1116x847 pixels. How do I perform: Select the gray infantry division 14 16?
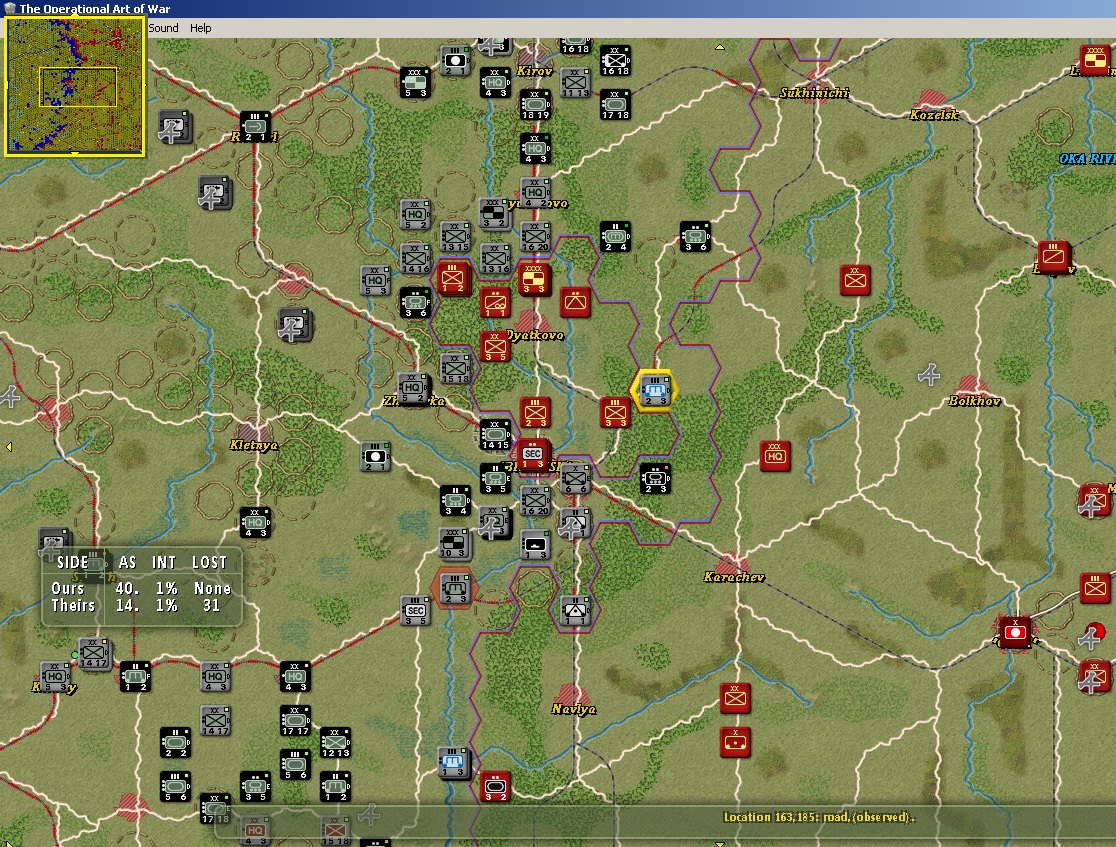(x=415, y=258)
